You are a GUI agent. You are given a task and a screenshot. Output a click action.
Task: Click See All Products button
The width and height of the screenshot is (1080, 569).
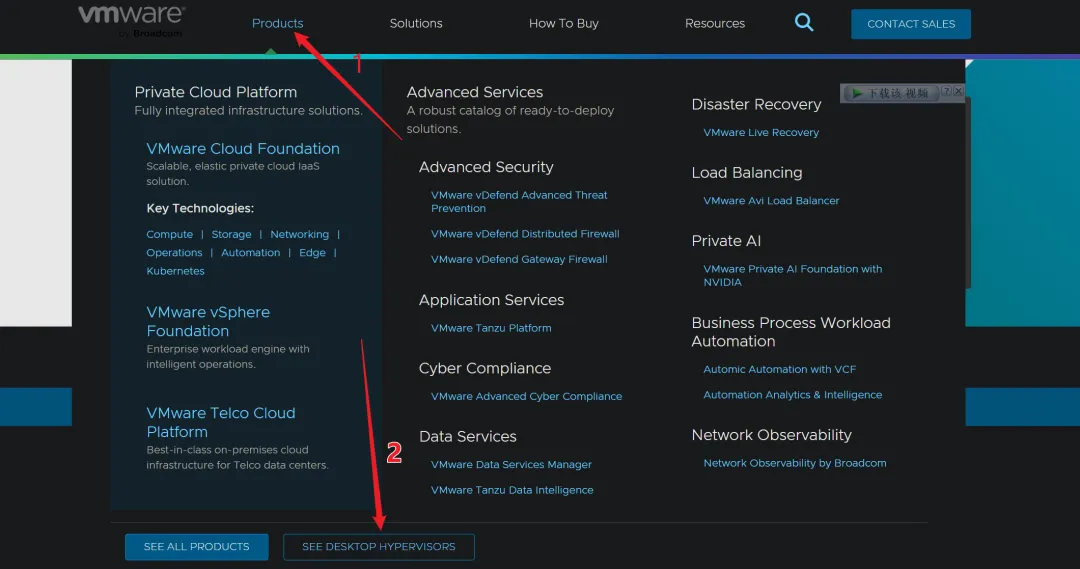pos(196,547)
